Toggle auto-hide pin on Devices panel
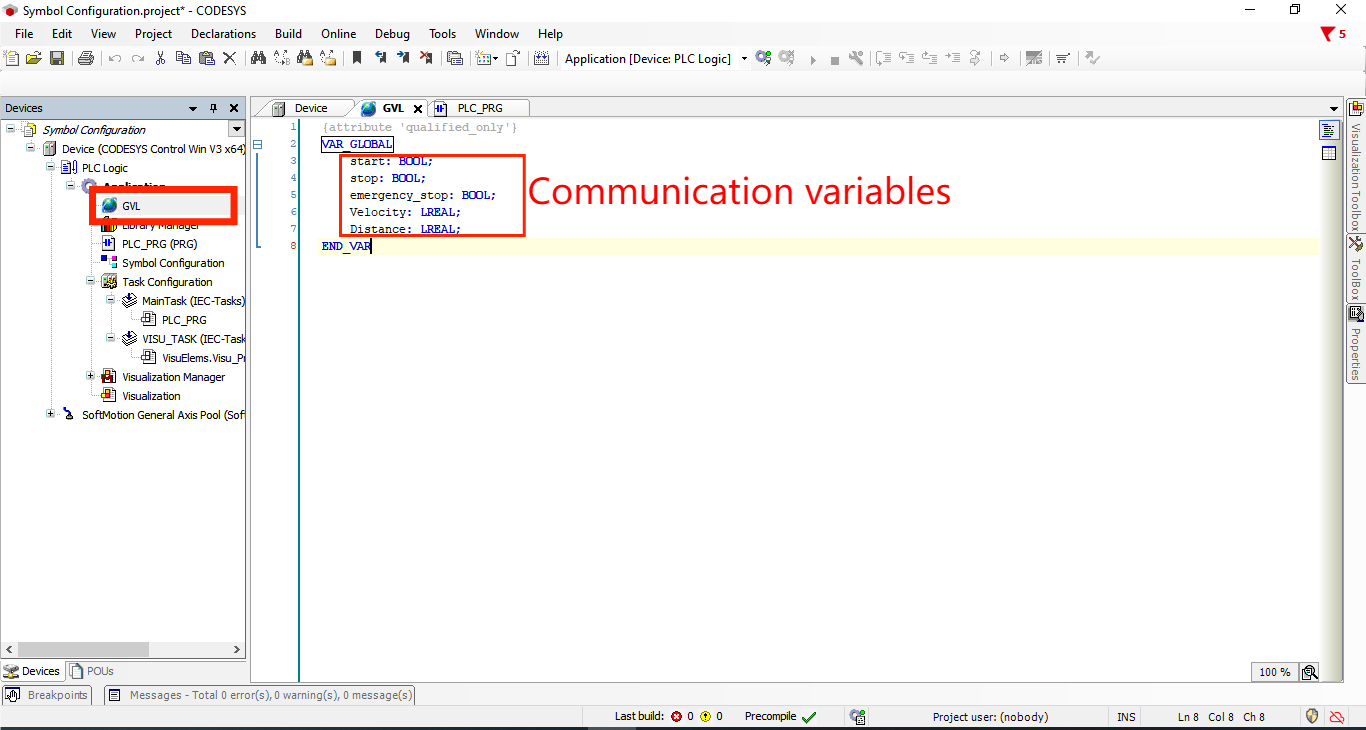Image resolution: width=1366 pixels, height=730 pixels. coord(213,108)
